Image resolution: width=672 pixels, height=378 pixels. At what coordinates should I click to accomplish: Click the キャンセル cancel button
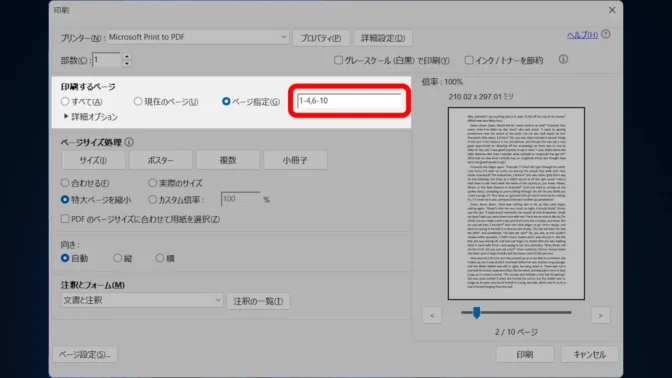[x=589, y=354]
